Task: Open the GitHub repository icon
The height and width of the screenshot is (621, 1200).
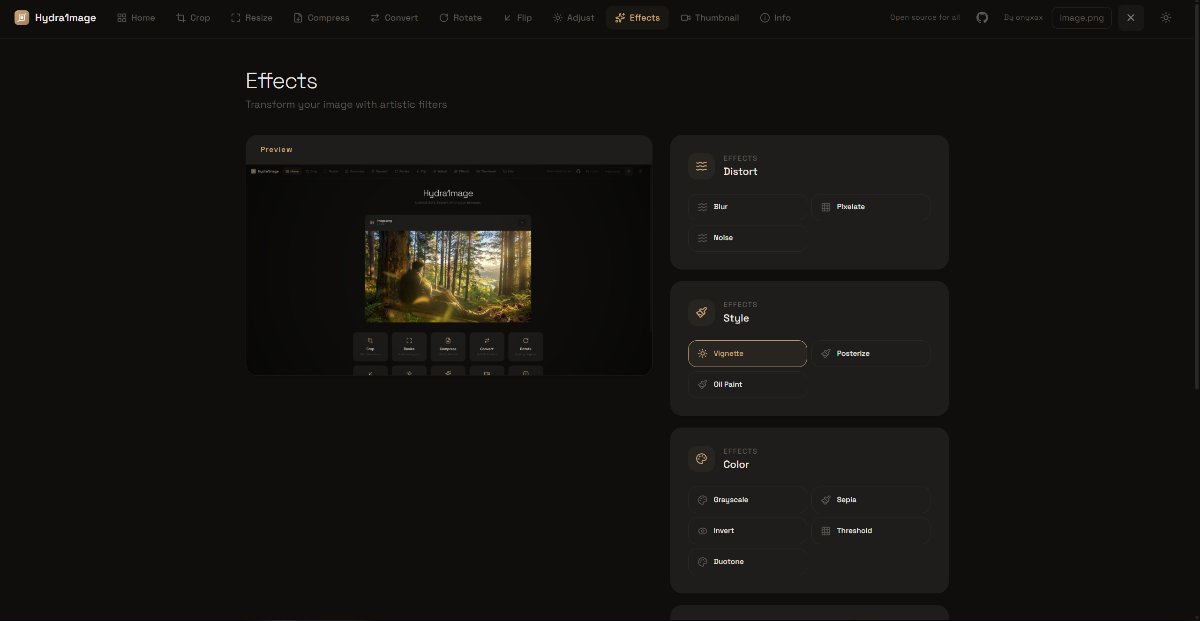Action: (982, 18)
